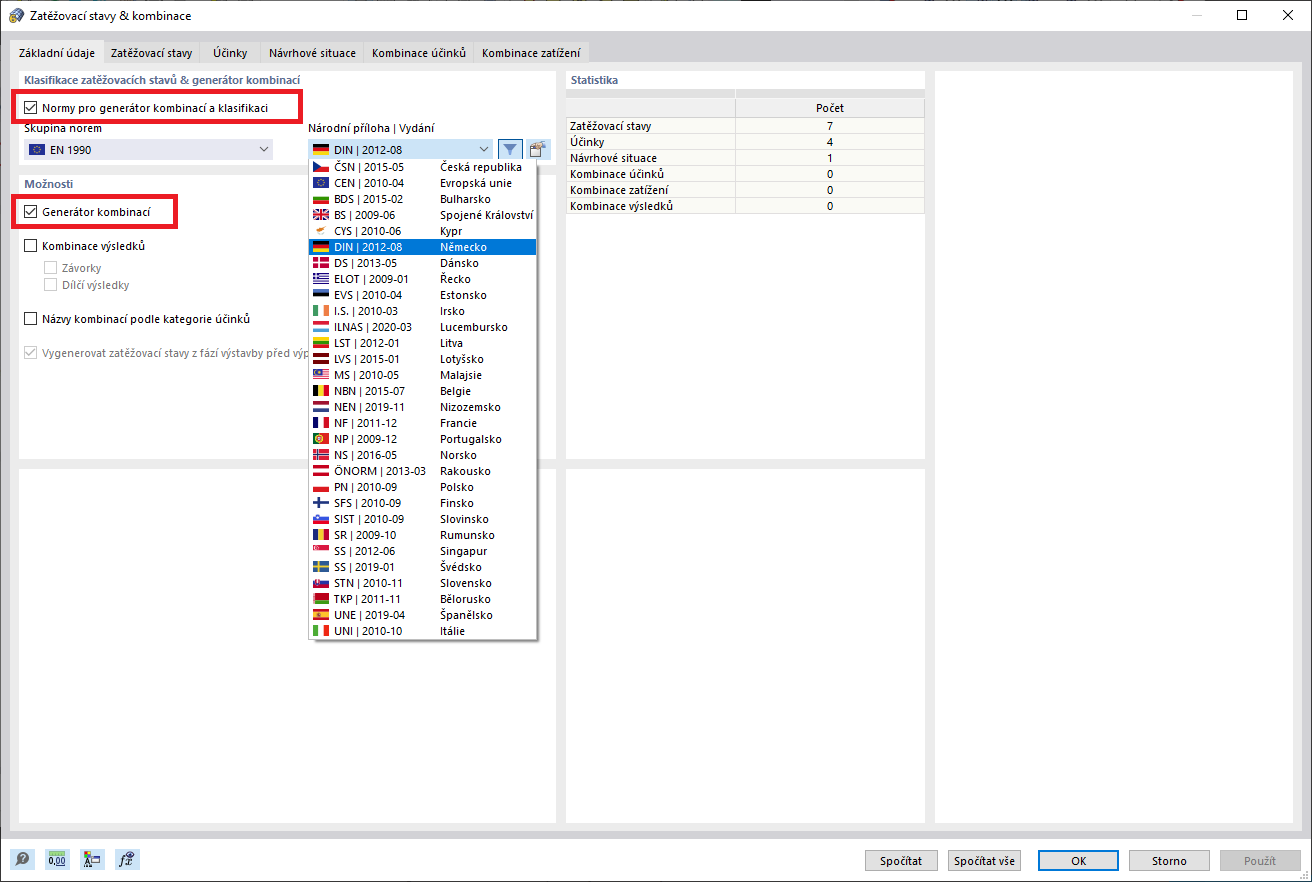Click the app icon in the title bar
The width and height of the screenshot is (1312, 882).
[16, 16]
